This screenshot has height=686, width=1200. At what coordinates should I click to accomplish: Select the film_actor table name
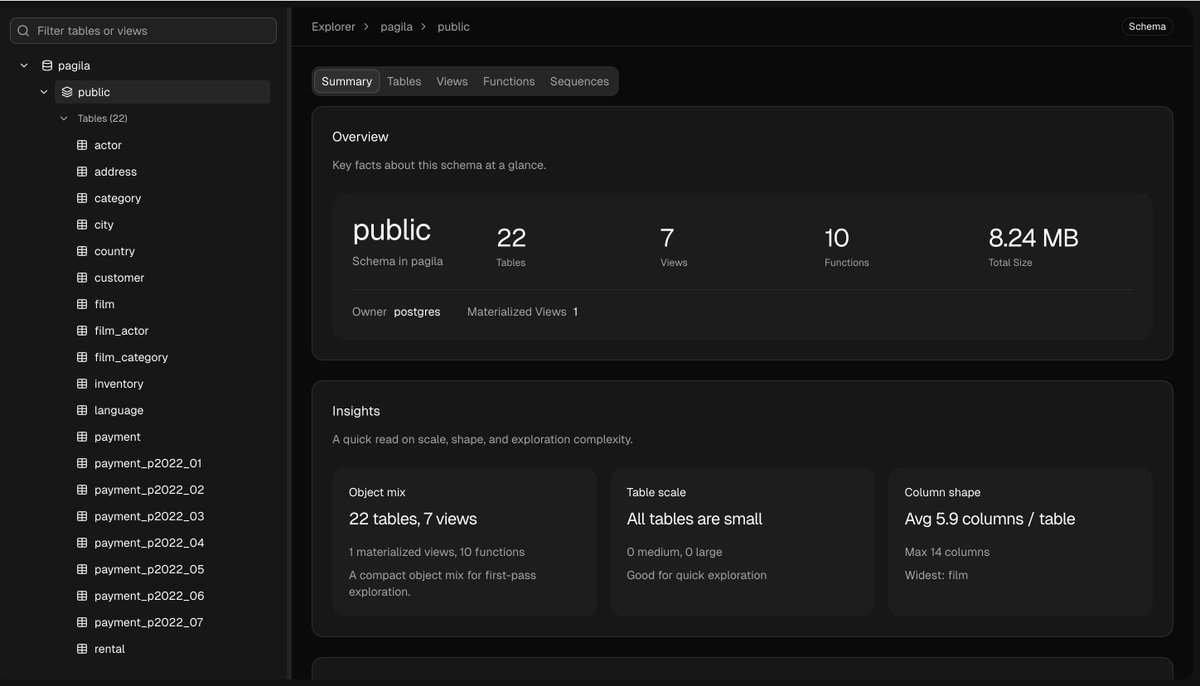pos(121,331)
